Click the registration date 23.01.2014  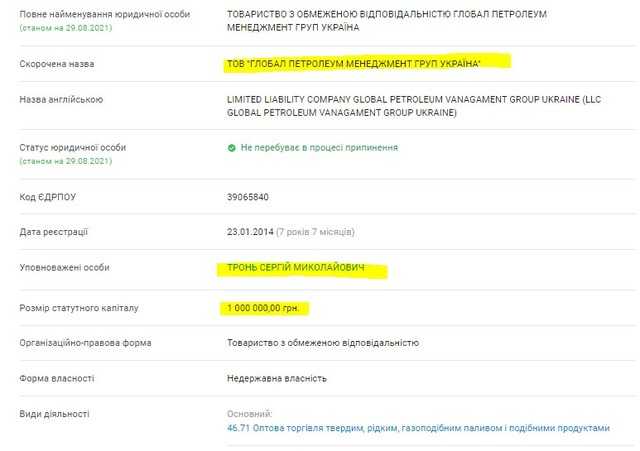(x=250, y=232)
